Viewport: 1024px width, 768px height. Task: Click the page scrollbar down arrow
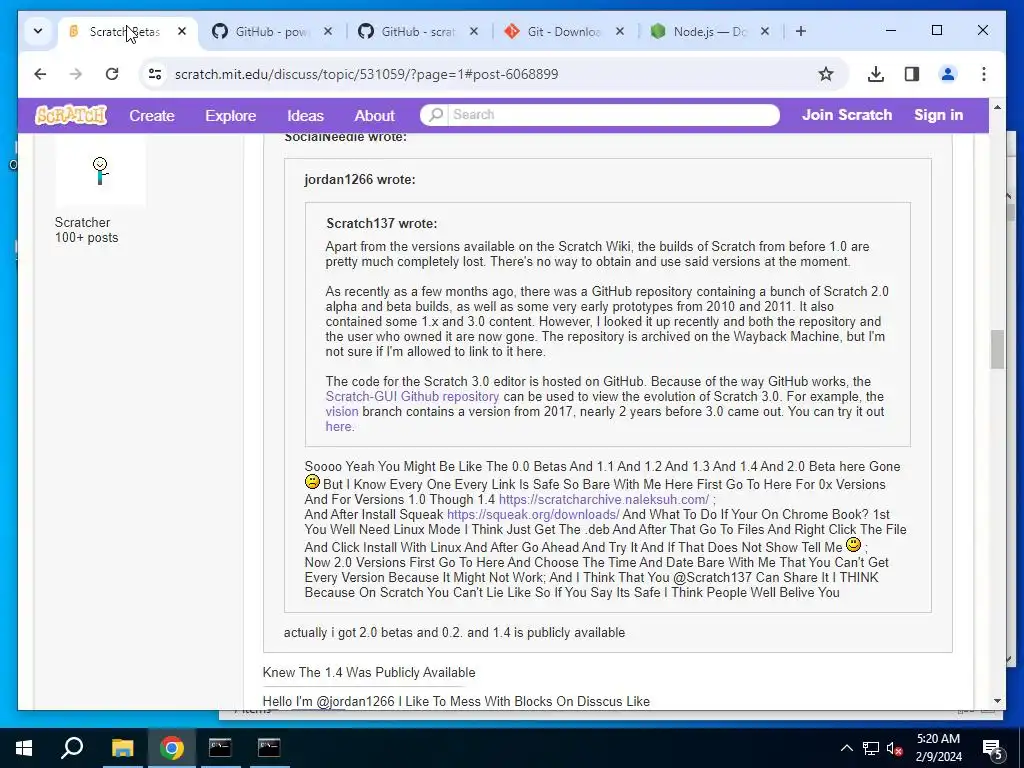[997, 701]
